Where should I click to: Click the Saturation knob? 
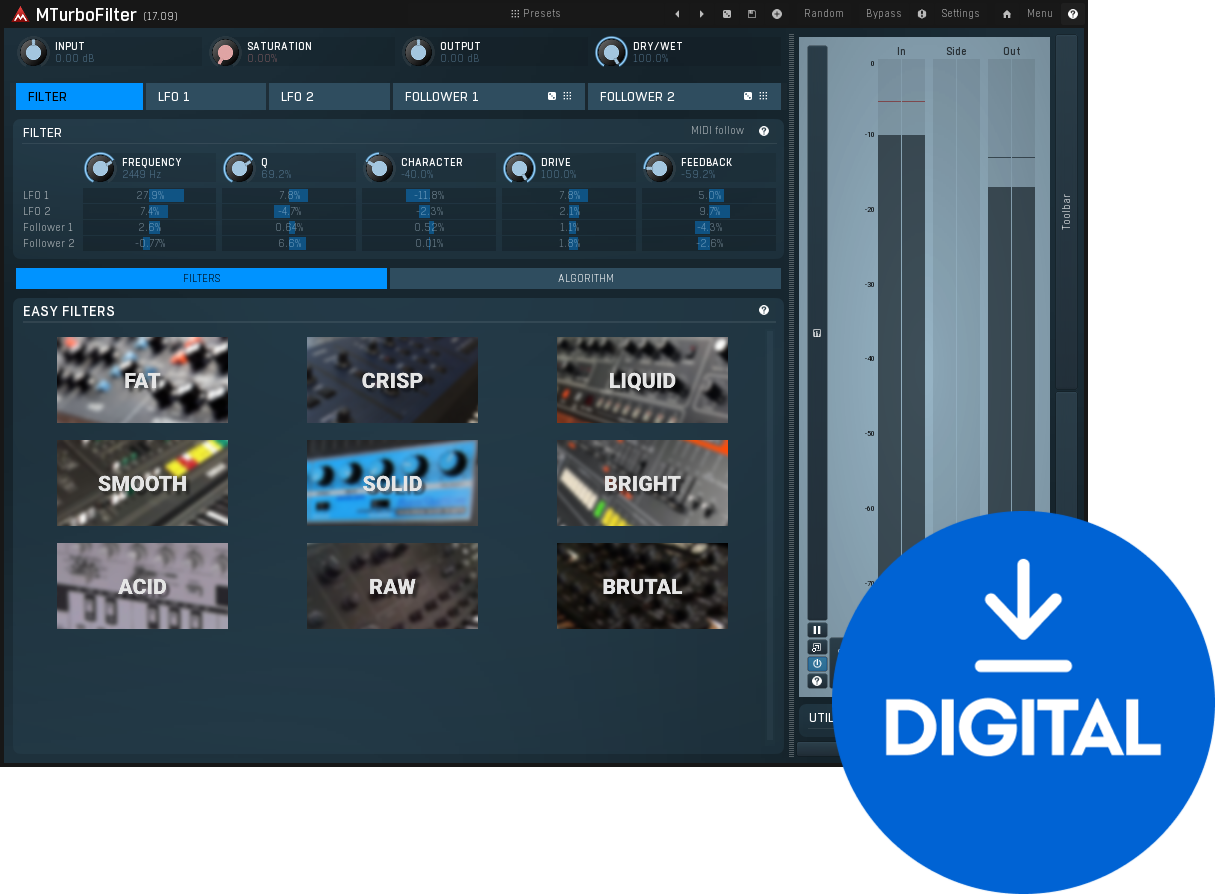(x=226, y=52)
